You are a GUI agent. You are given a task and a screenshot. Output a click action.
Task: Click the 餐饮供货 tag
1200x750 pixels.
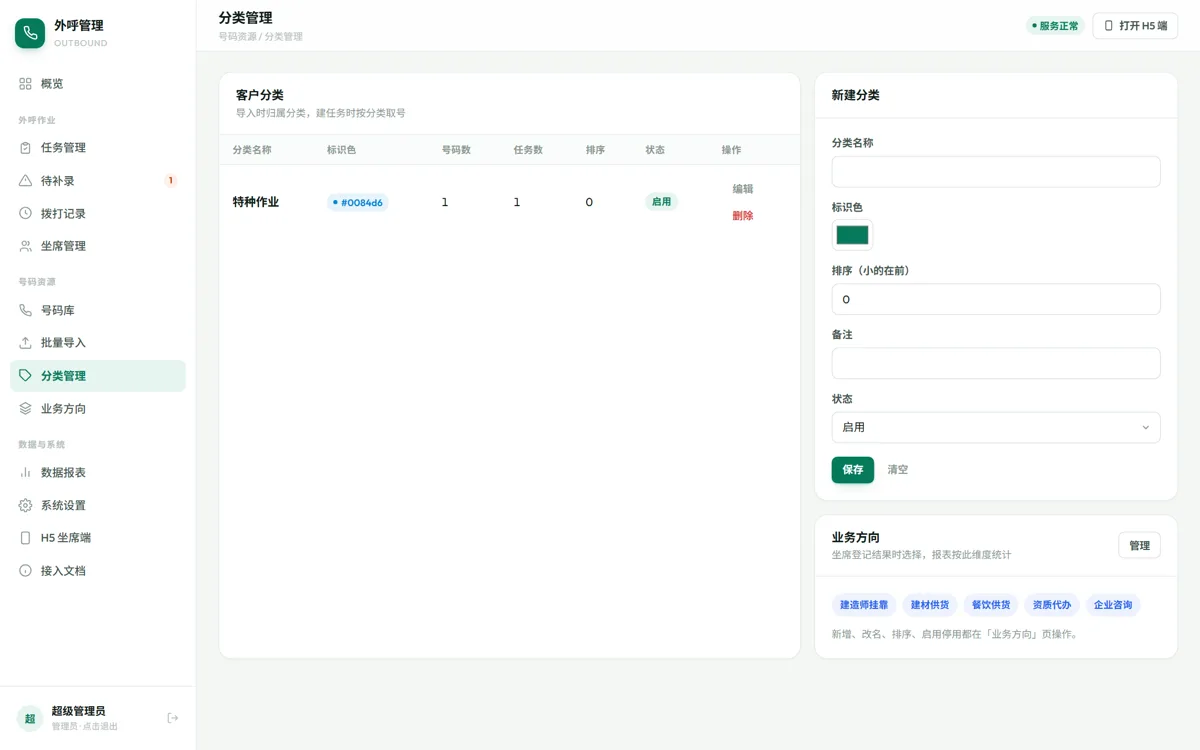(991, 605)
